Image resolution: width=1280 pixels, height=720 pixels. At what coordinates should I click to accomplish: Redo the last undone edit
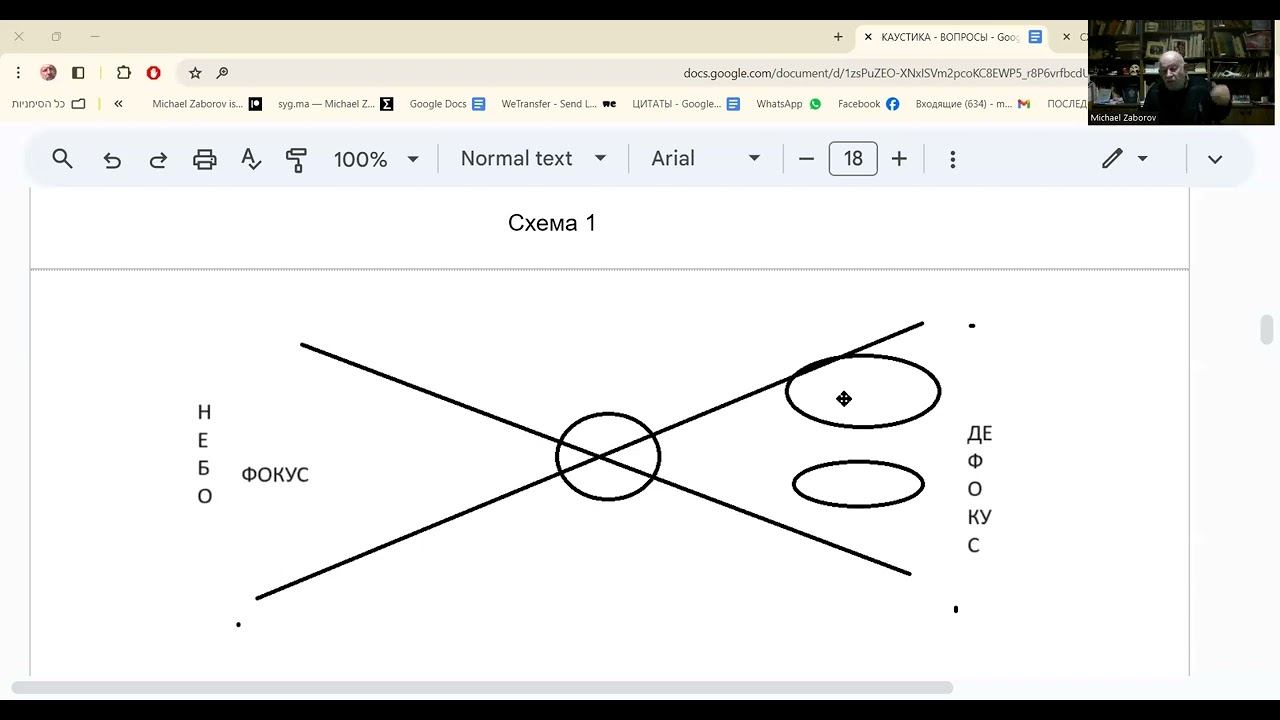pyautogui.click(x=158, y=159)
